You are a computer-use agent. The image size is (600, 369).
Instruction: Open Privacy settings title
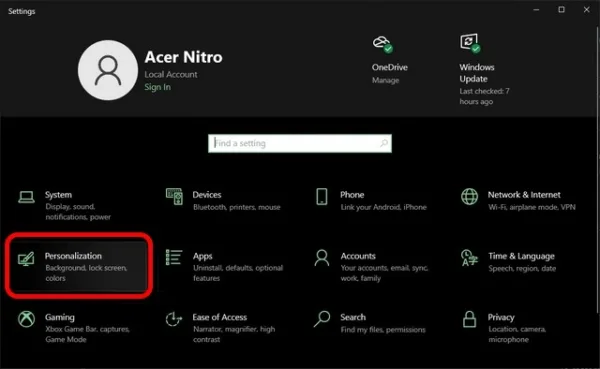pos(501,317)
